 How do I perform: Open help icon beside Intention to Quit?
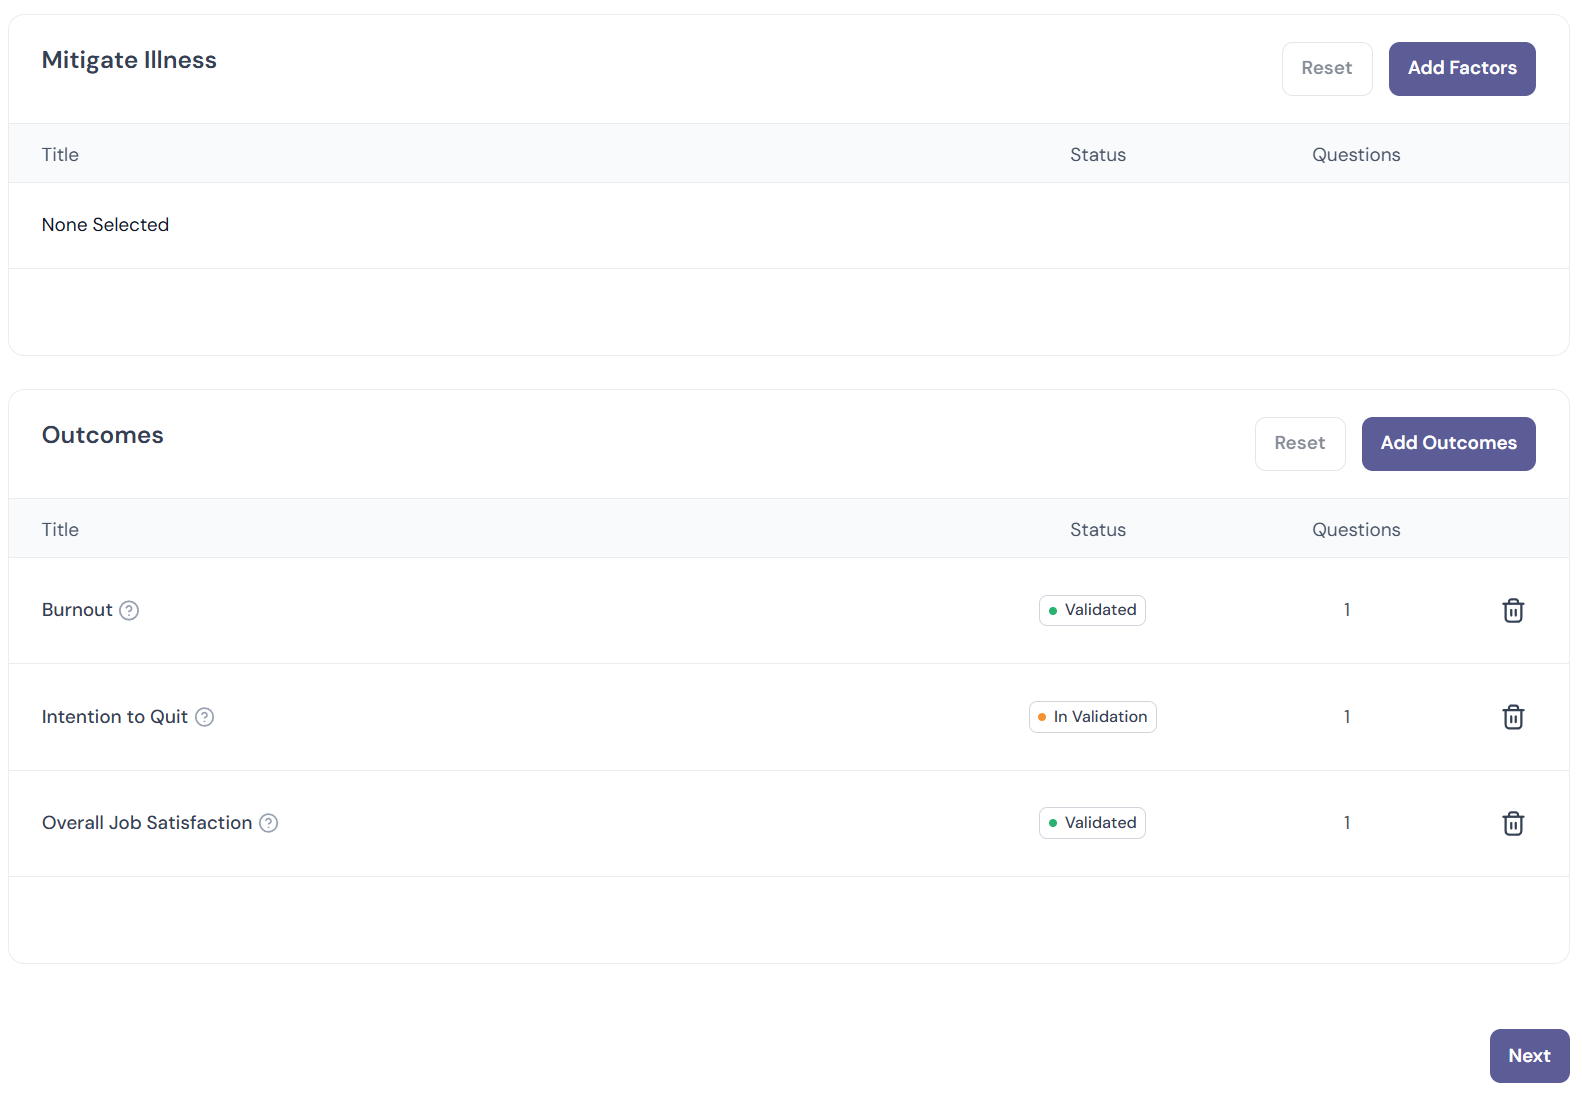click(204, 717)
